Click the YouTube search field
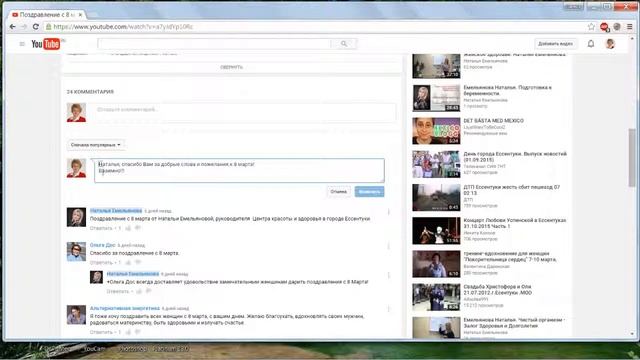 pyautogui.click(x=214, y=44)
